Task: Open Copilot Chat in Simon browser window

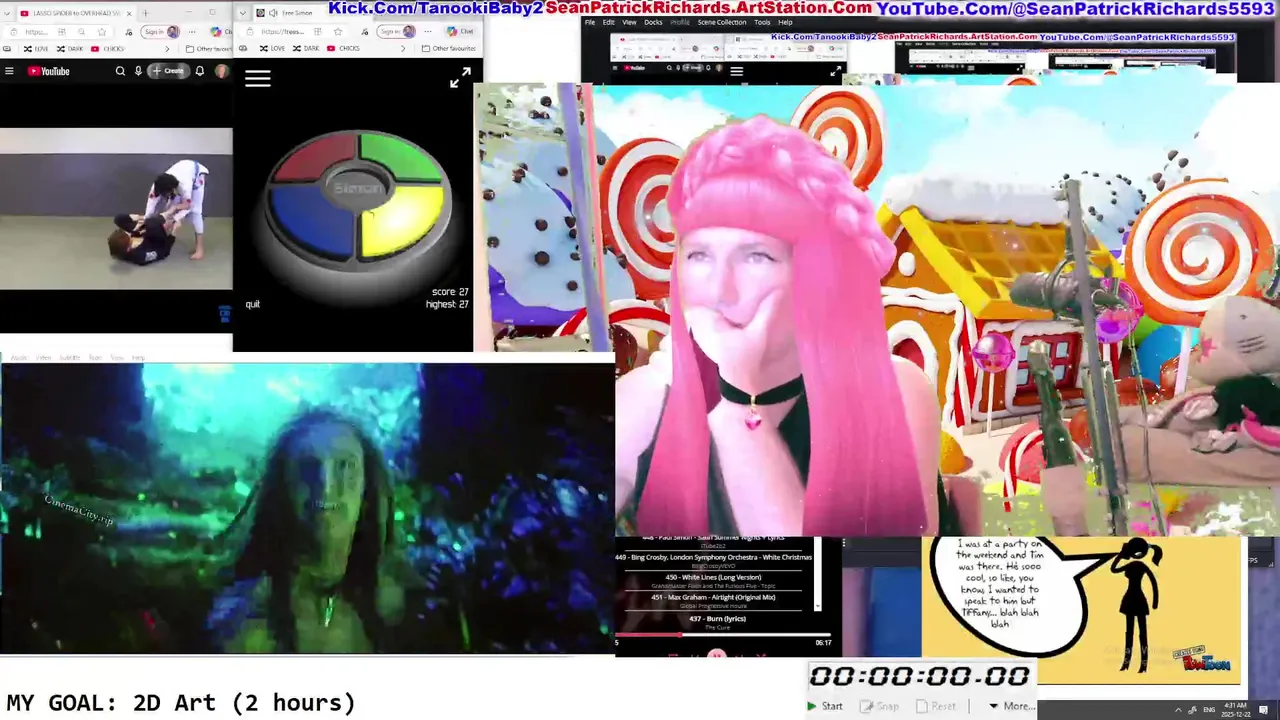Action: click(x=461, y=32)
